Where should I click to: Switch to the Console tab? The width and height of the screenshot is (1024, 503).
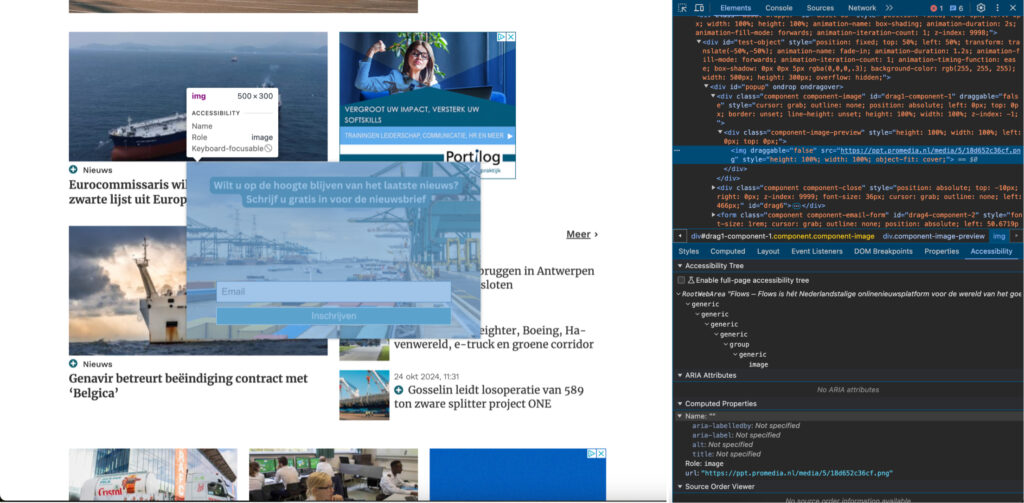[778, 8]
